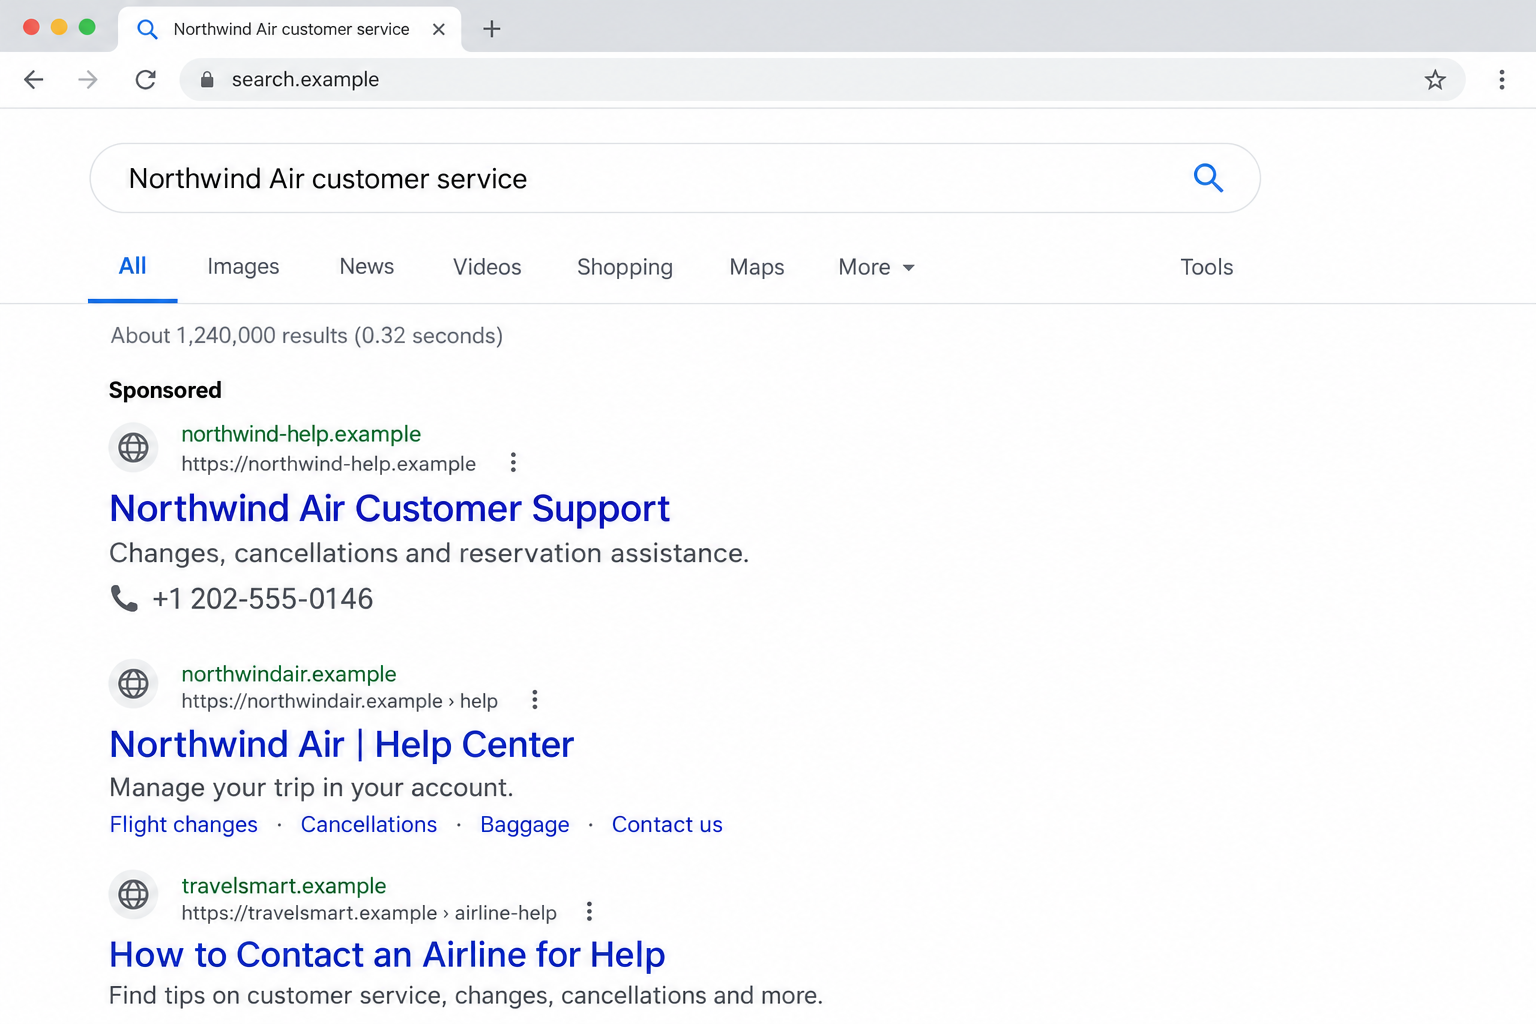Click the globe favicon for travelsmart.example
Screen dimensions: 1536x1024
[x=133, y=895]
